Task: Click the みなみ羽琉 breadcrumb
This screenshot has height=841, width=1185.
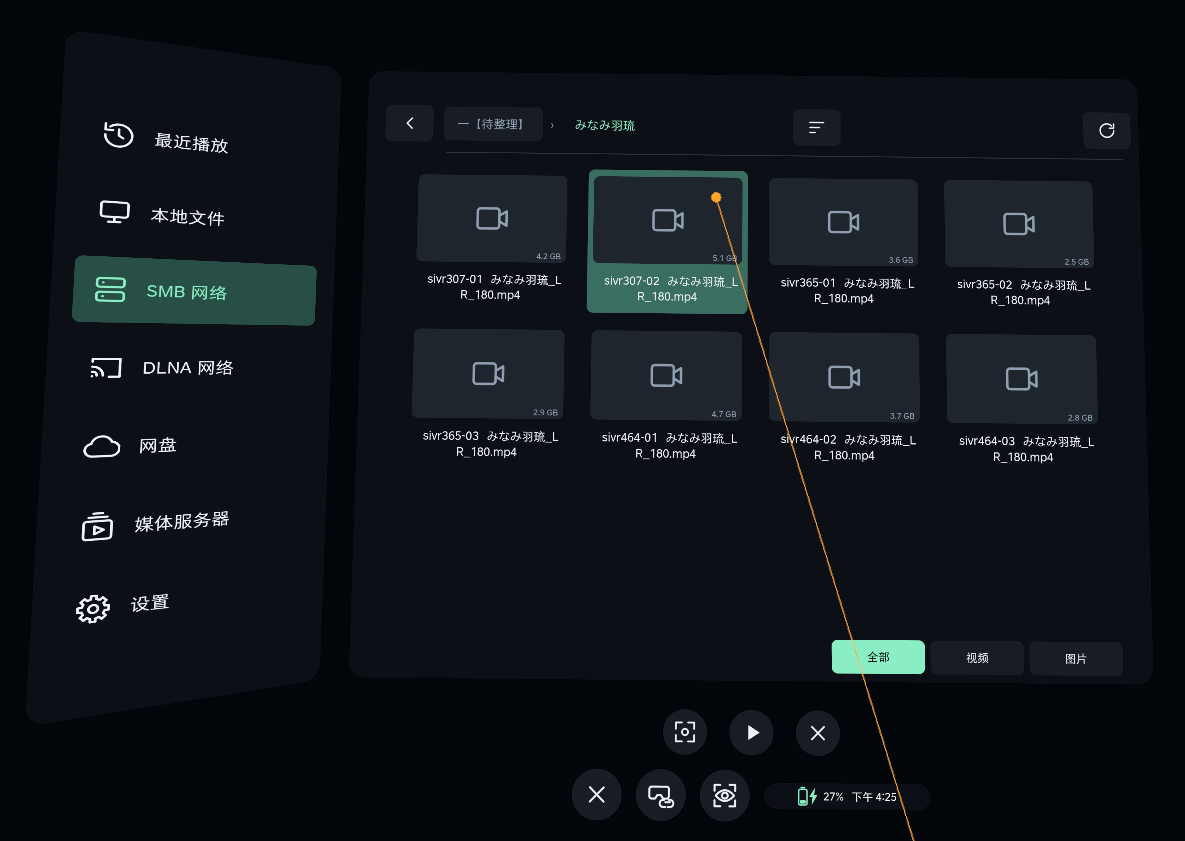Action: point(605,125)
